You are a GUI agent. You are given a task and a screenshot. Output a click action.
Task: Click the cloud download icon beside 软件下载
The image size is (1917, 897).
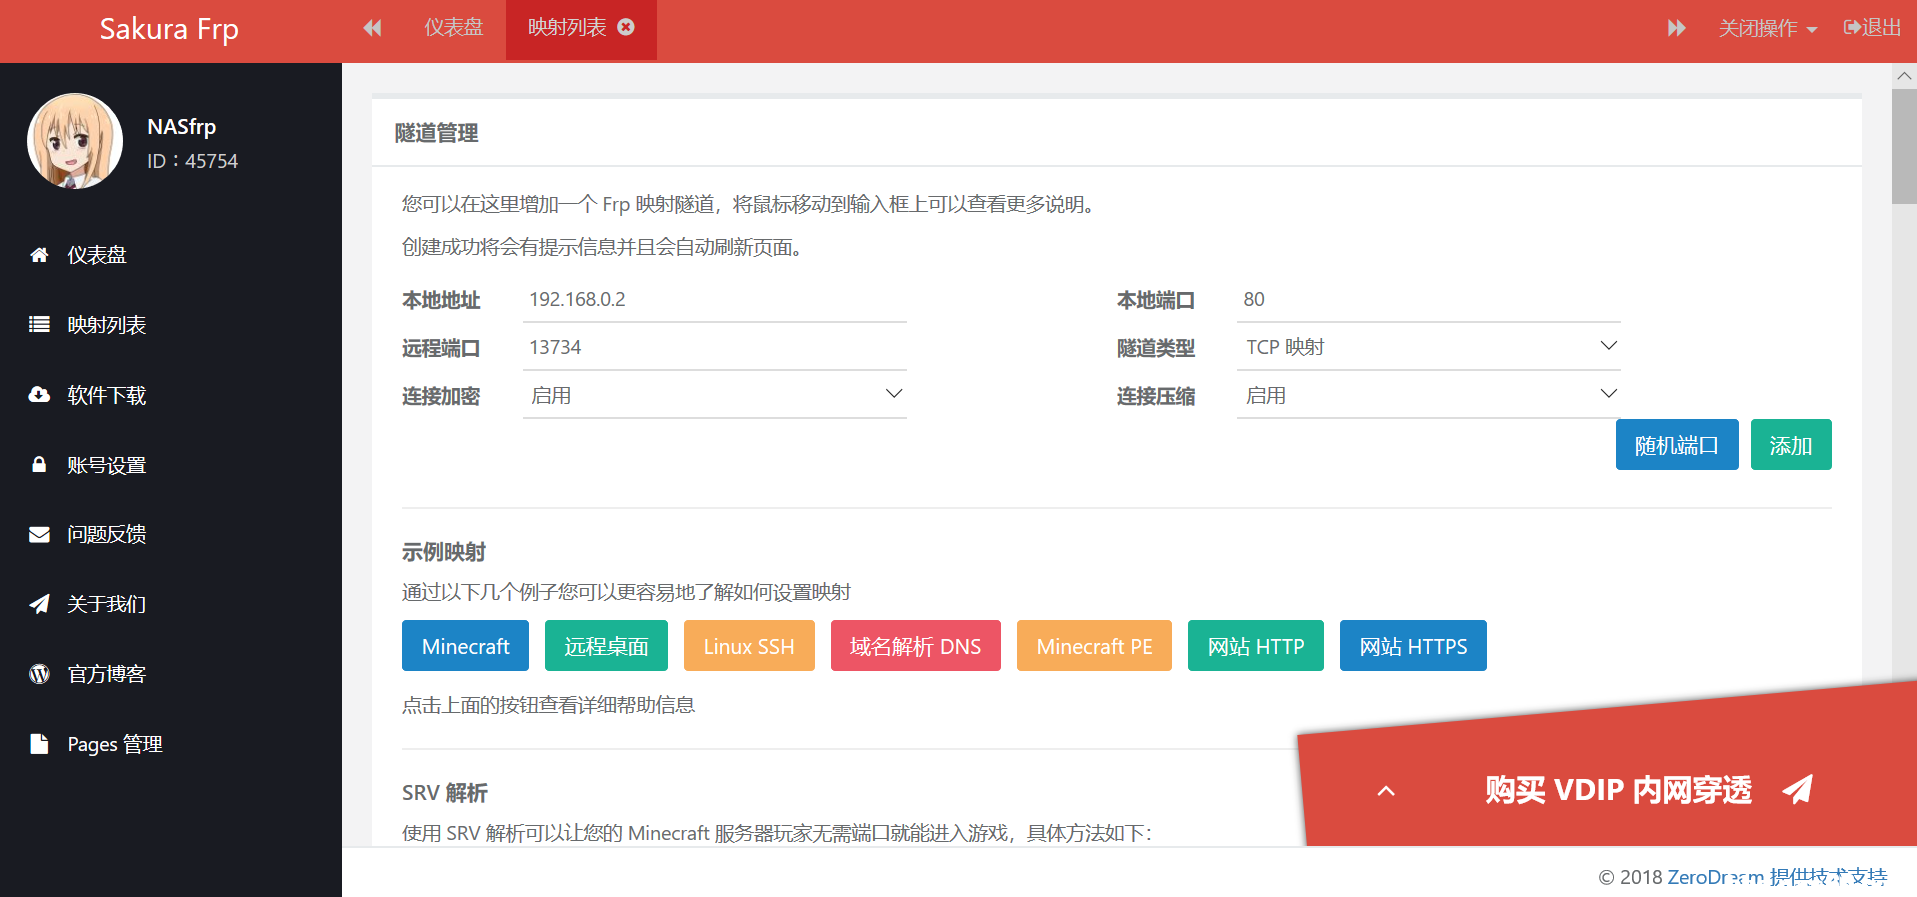(39, 394)
